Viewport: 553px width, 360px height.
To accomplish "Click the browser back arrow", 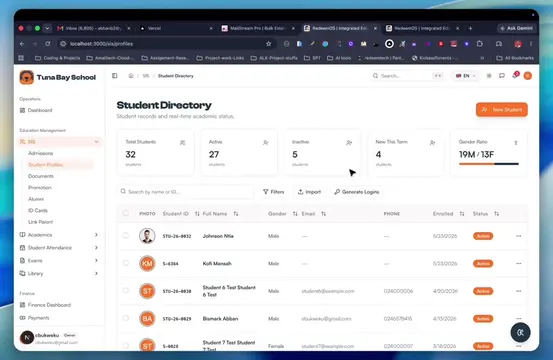I will [22, 44].
